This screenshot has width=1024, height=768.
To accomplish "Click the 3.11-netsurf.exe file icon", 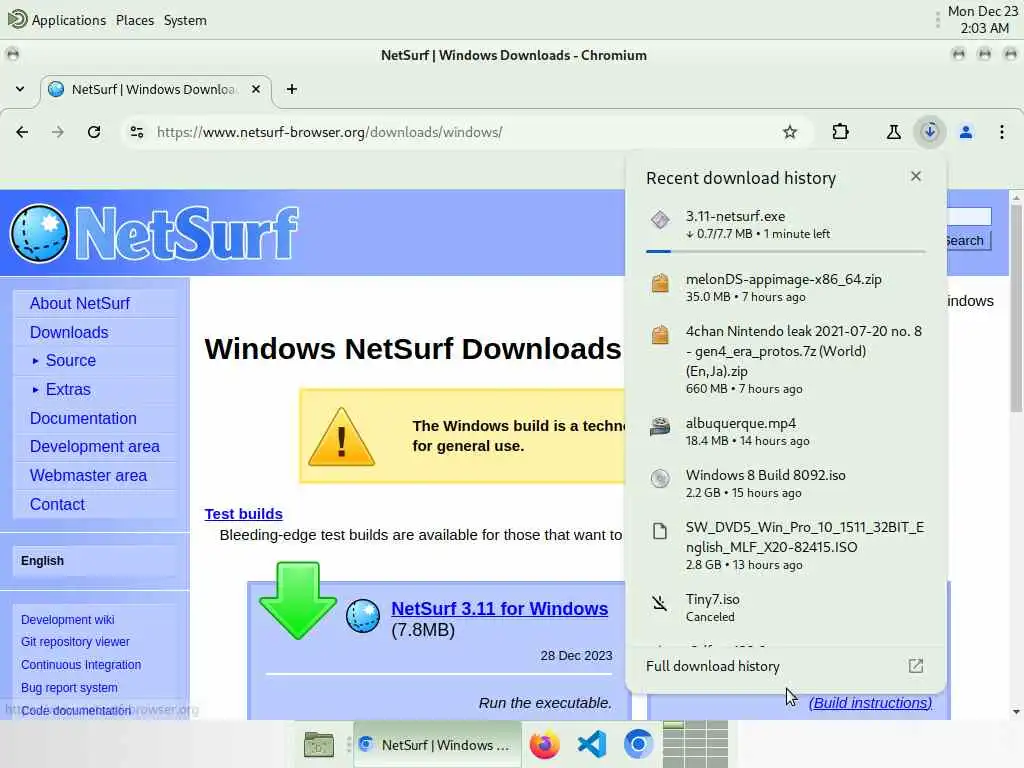I will pyautogui.click(x=660, y=220).
